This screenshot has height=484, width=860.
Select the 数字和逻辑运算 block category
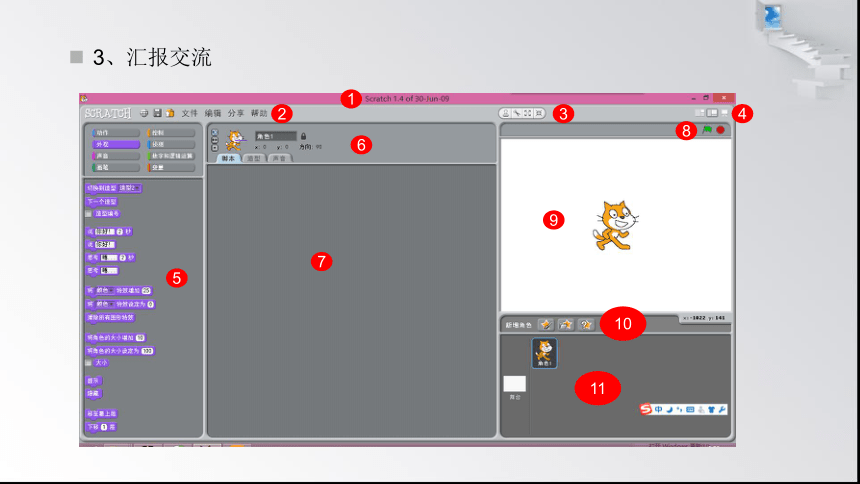click(x=171, y=156)
